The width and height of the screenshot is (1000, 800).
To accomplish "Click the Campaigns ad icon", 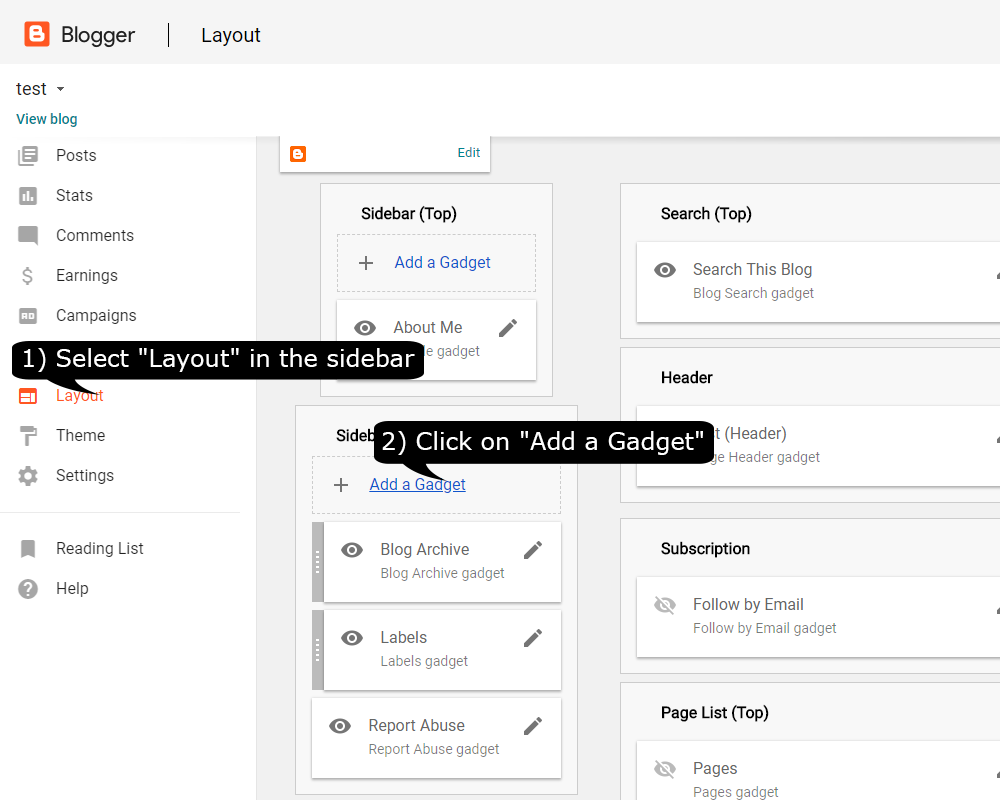I will coord(28,316).
